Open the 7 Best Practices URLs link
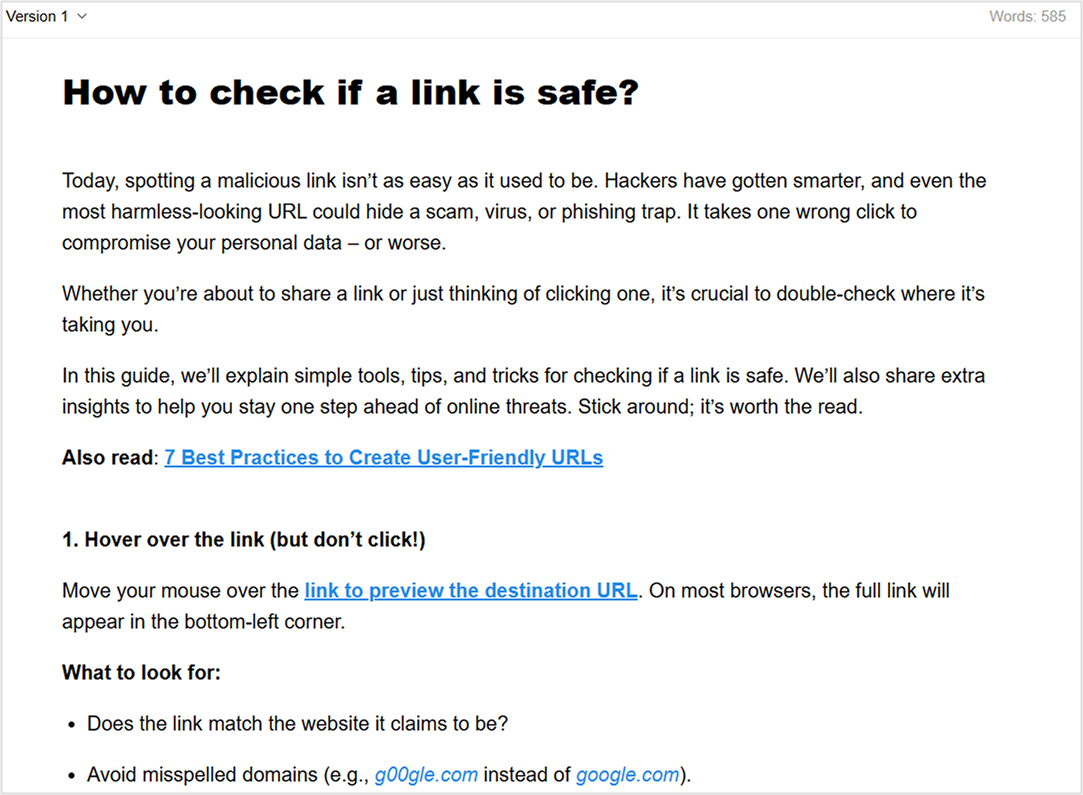 383,458
